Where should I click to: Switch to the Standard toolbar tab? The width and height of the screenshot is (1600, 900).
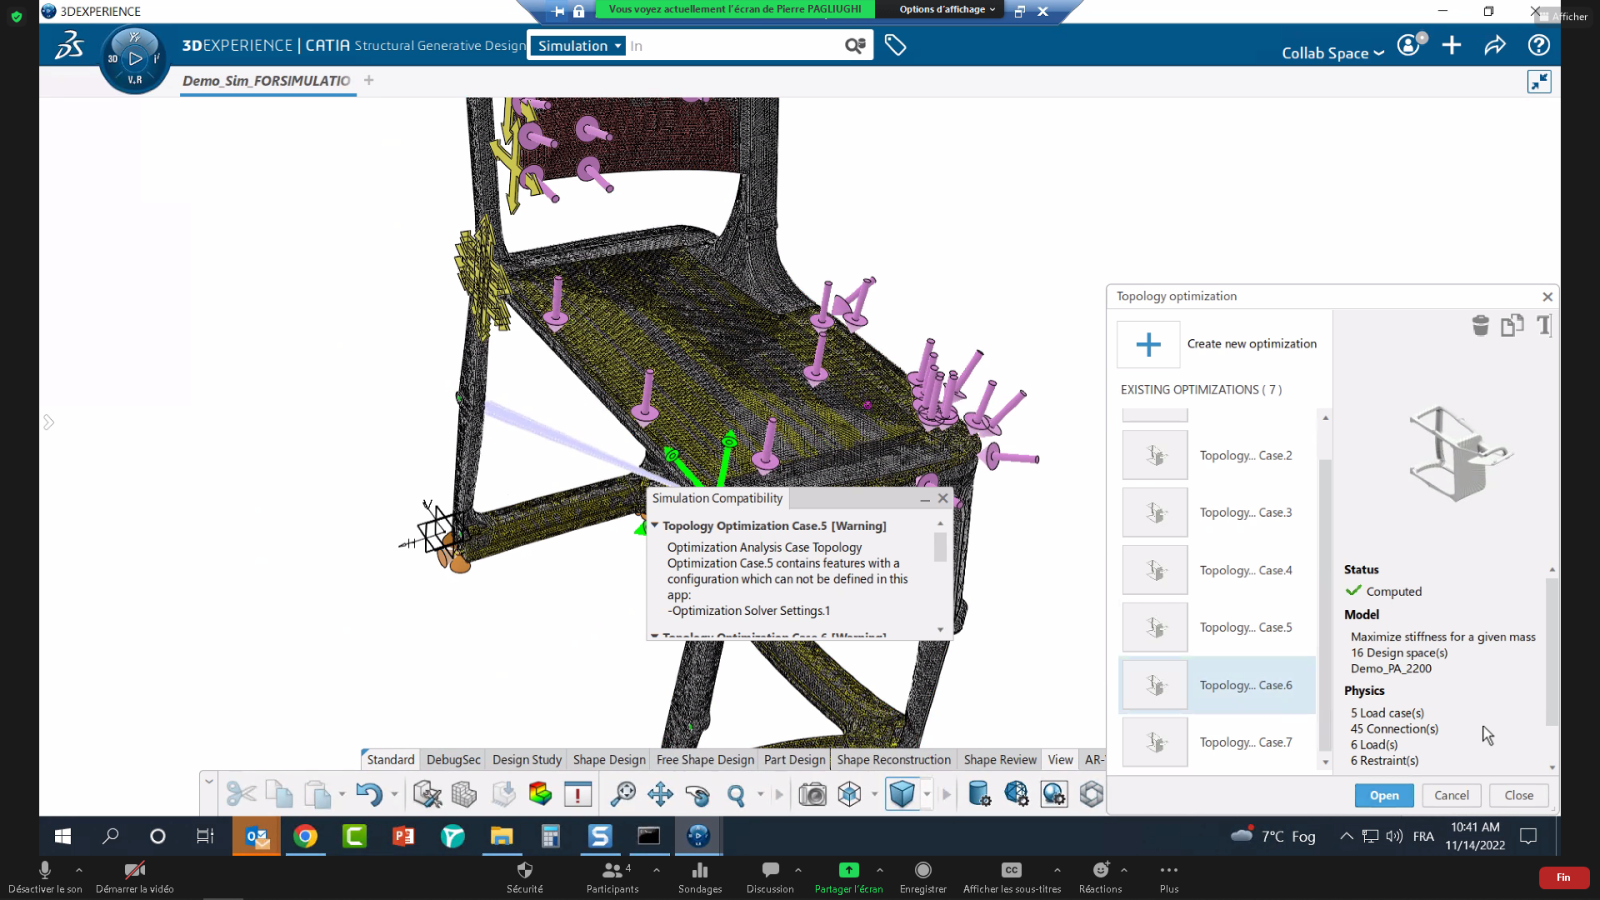coord(390,760)
